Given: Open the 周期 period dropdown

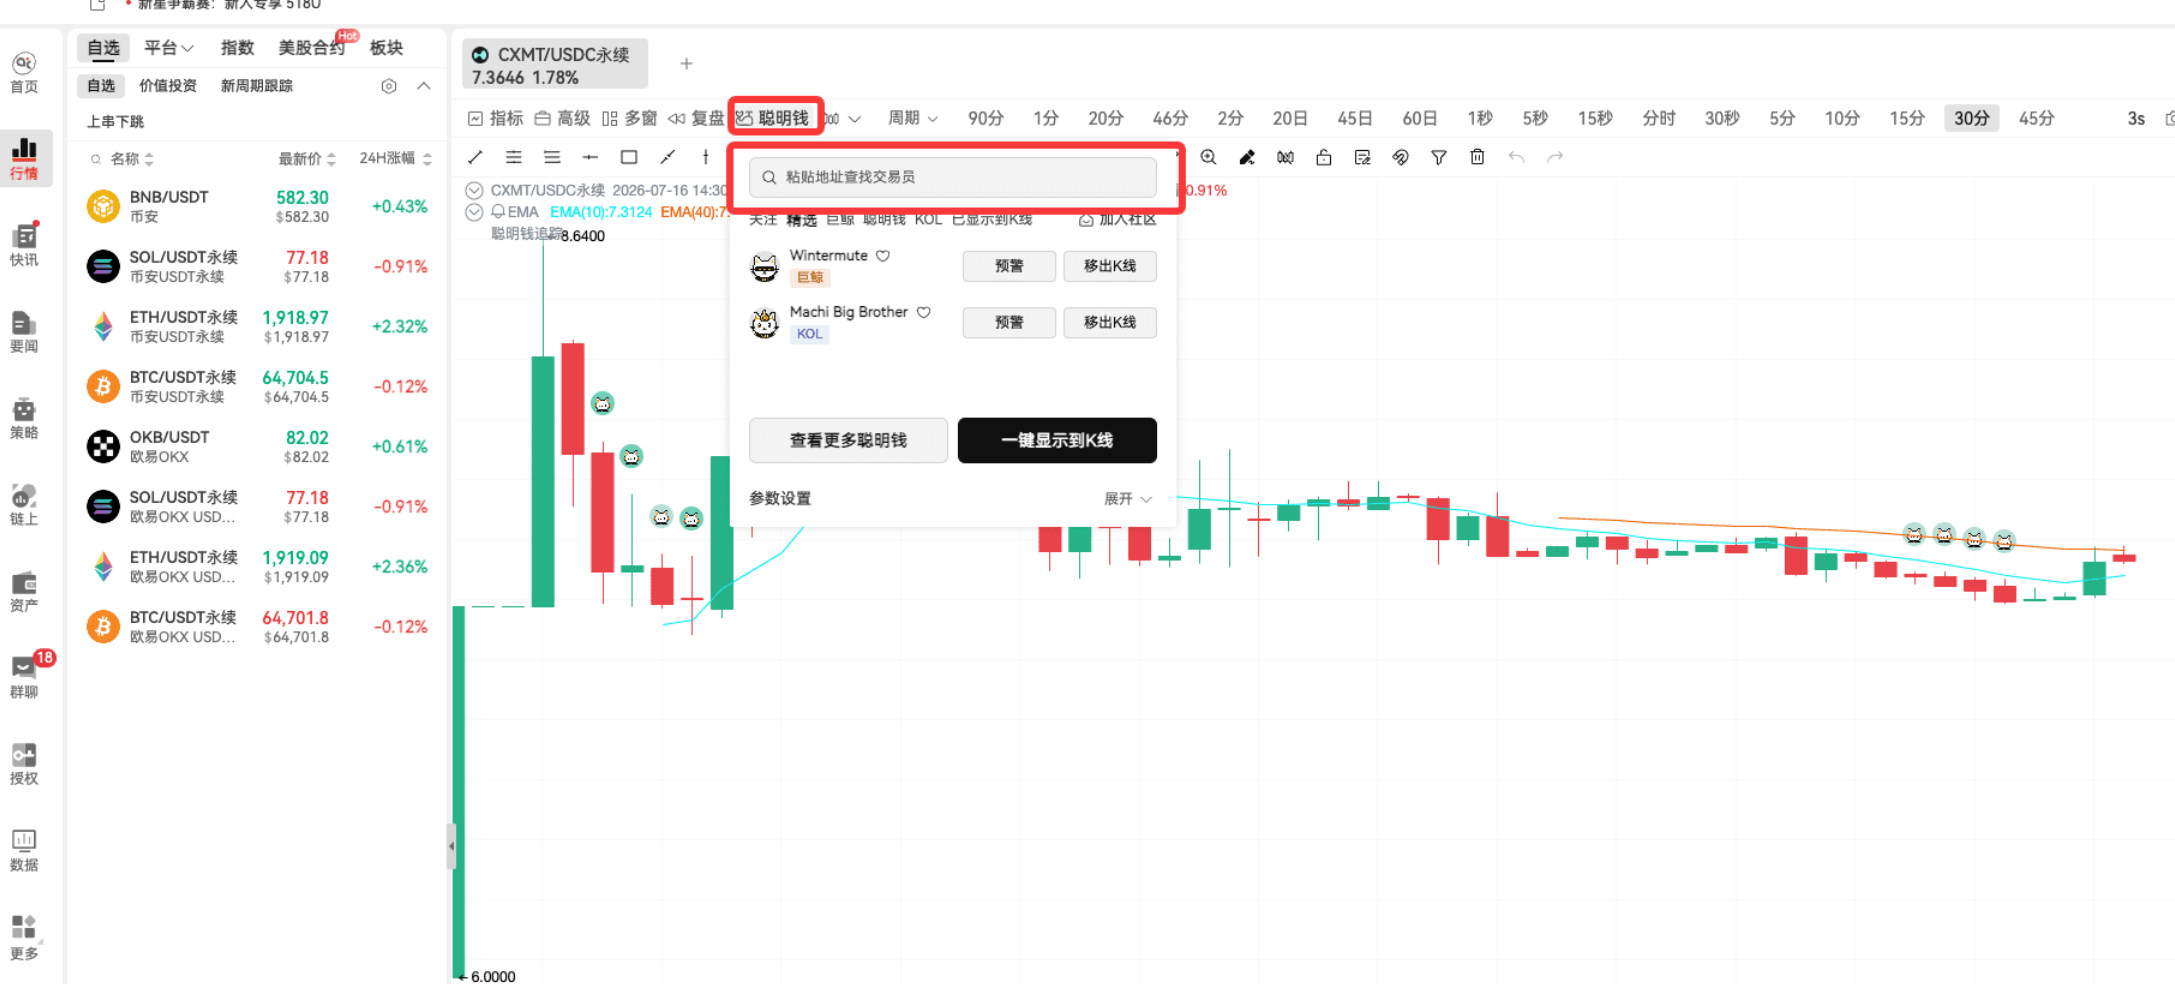Looking at the screenshot, I should click(x=913, y=118).
